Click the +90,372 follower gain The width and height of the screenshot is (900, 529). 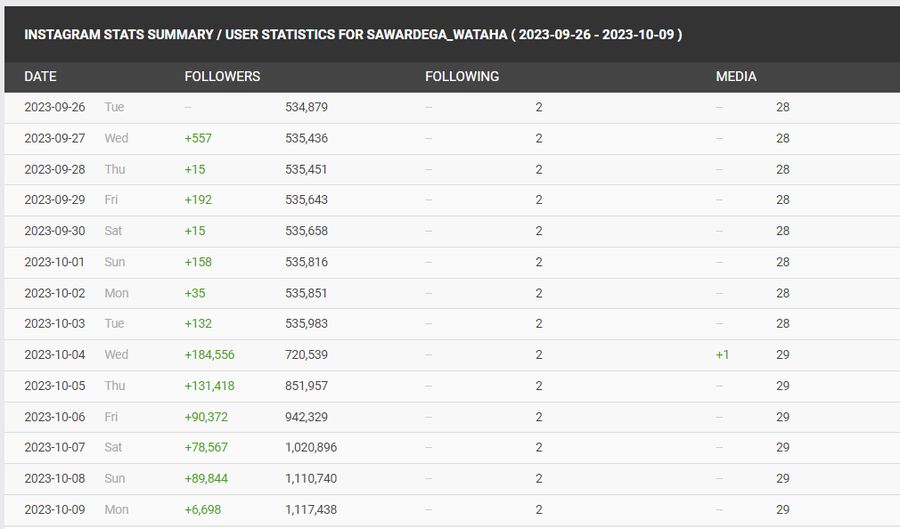point(206,417)
